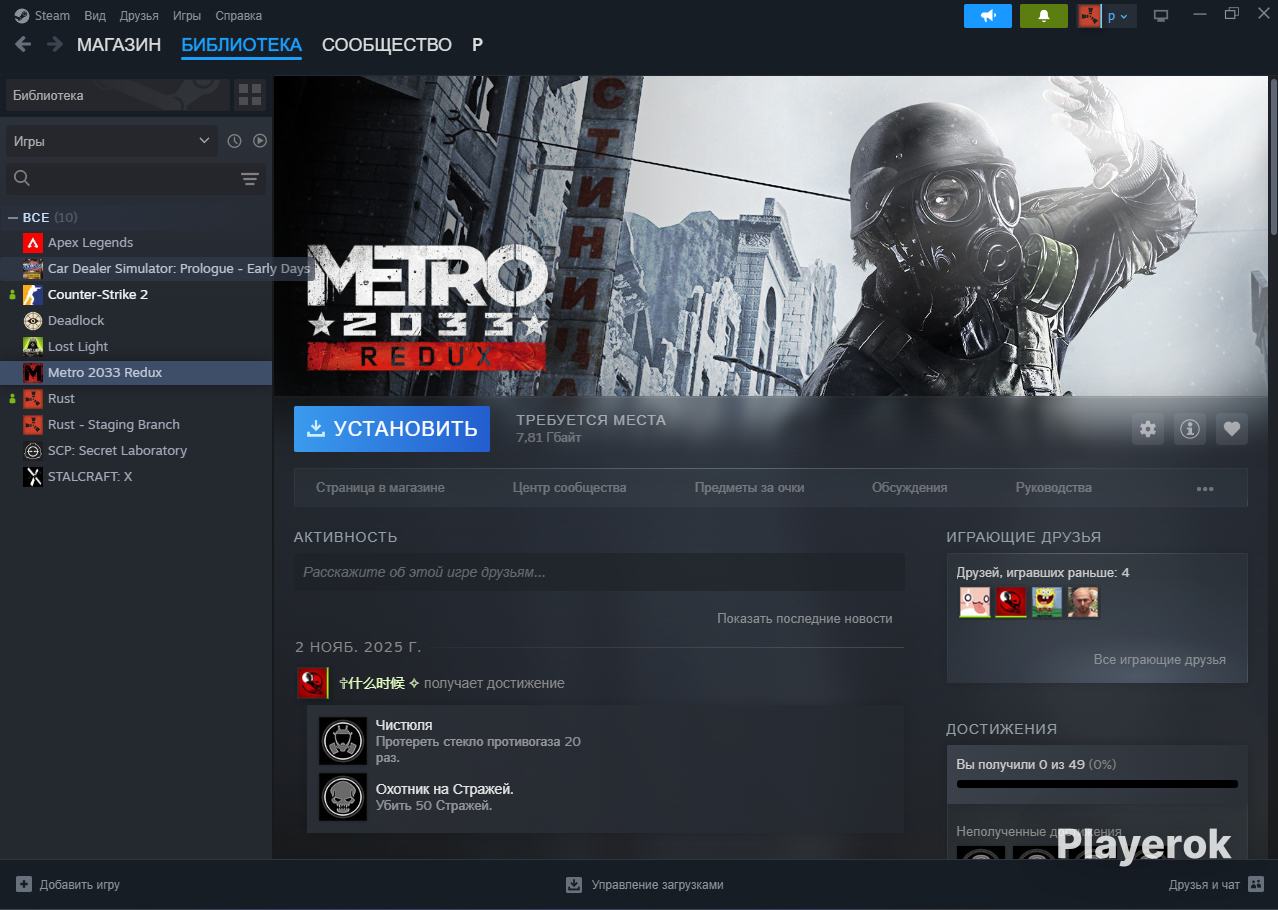The width and height of the screenshot is (1278, 910).
Task: Click the activity status input field
Action: [x=599, y=572]
